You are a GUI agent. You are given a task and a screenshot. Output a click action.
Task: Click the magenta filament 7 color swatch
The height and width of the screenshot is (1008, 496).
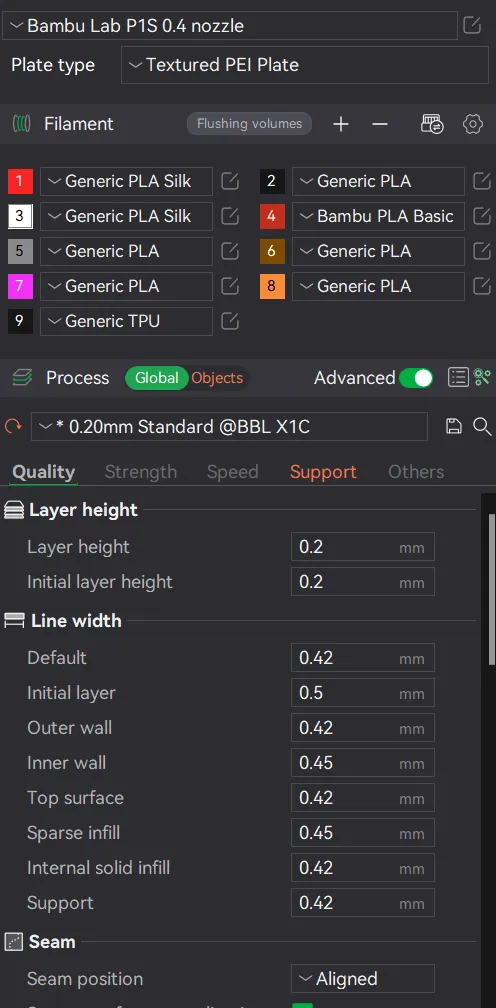click(20, 286)
